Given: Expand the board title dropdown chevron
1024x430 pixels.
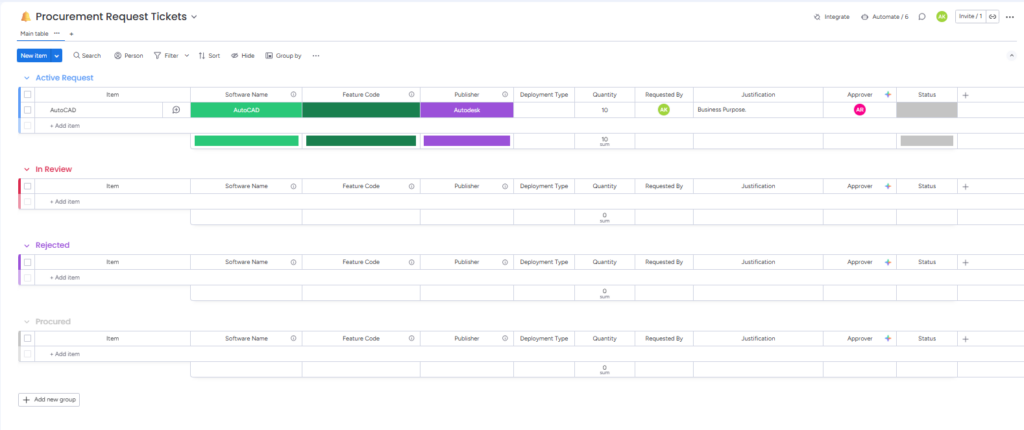Looking at the screenshot, I should click(194, 17).
